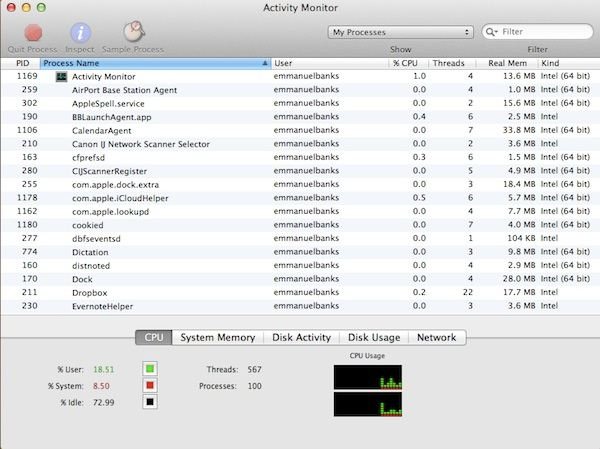Select the CIJScannerRegister process
The image size is (600, 449).
[300, 171]
